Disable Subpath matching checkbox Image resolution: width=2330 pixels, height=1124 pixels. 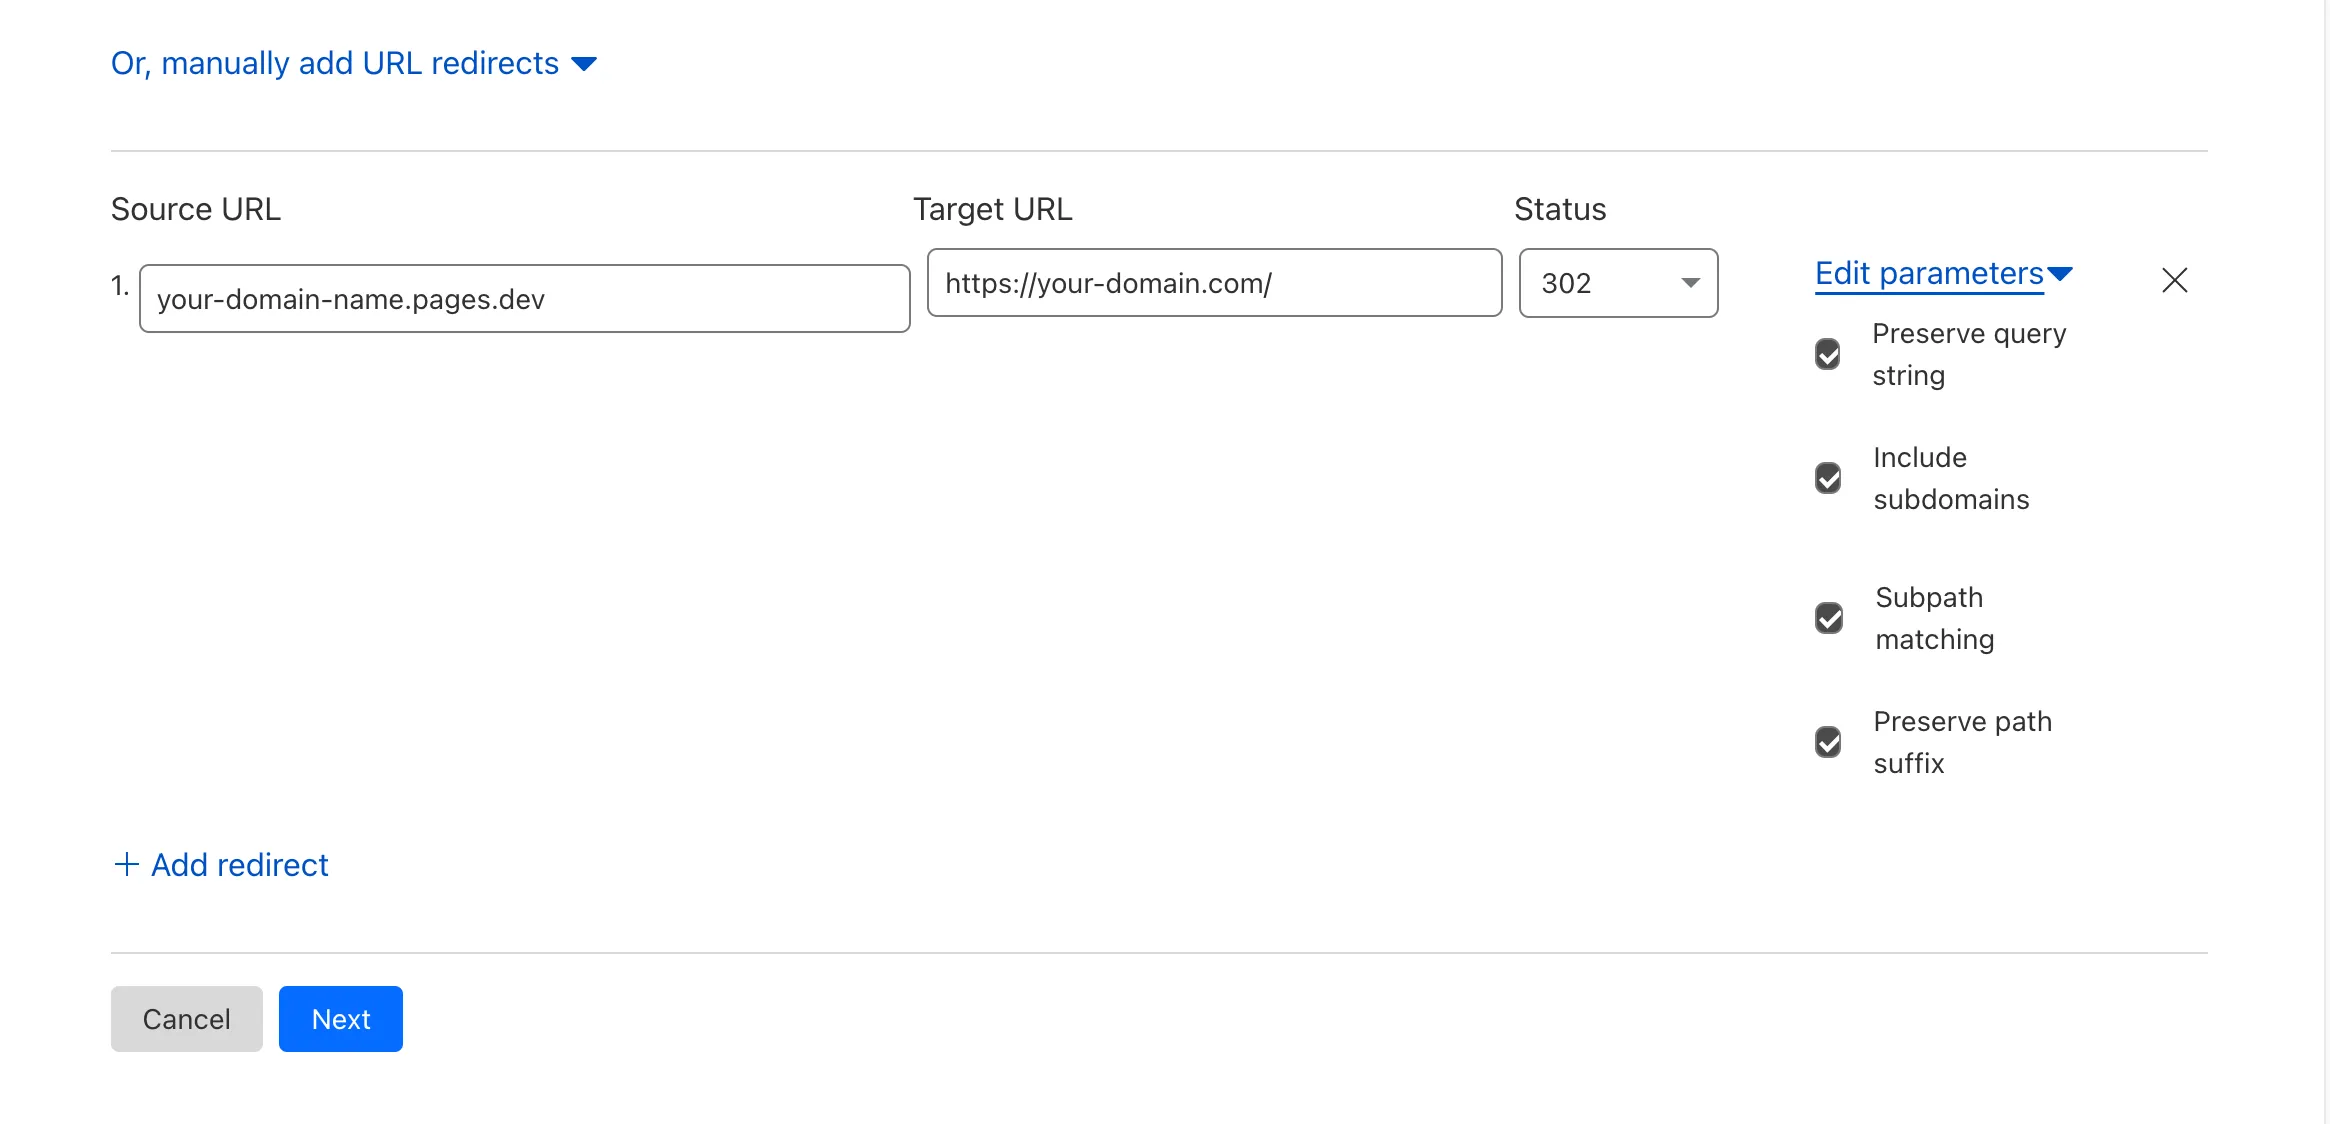pos(1829,618)
